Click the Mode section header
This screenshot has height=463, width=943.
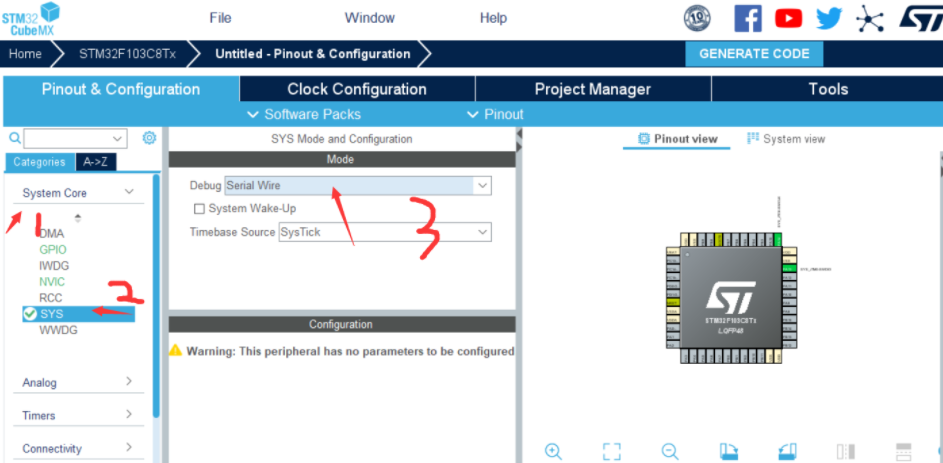(x=342, y=159)
